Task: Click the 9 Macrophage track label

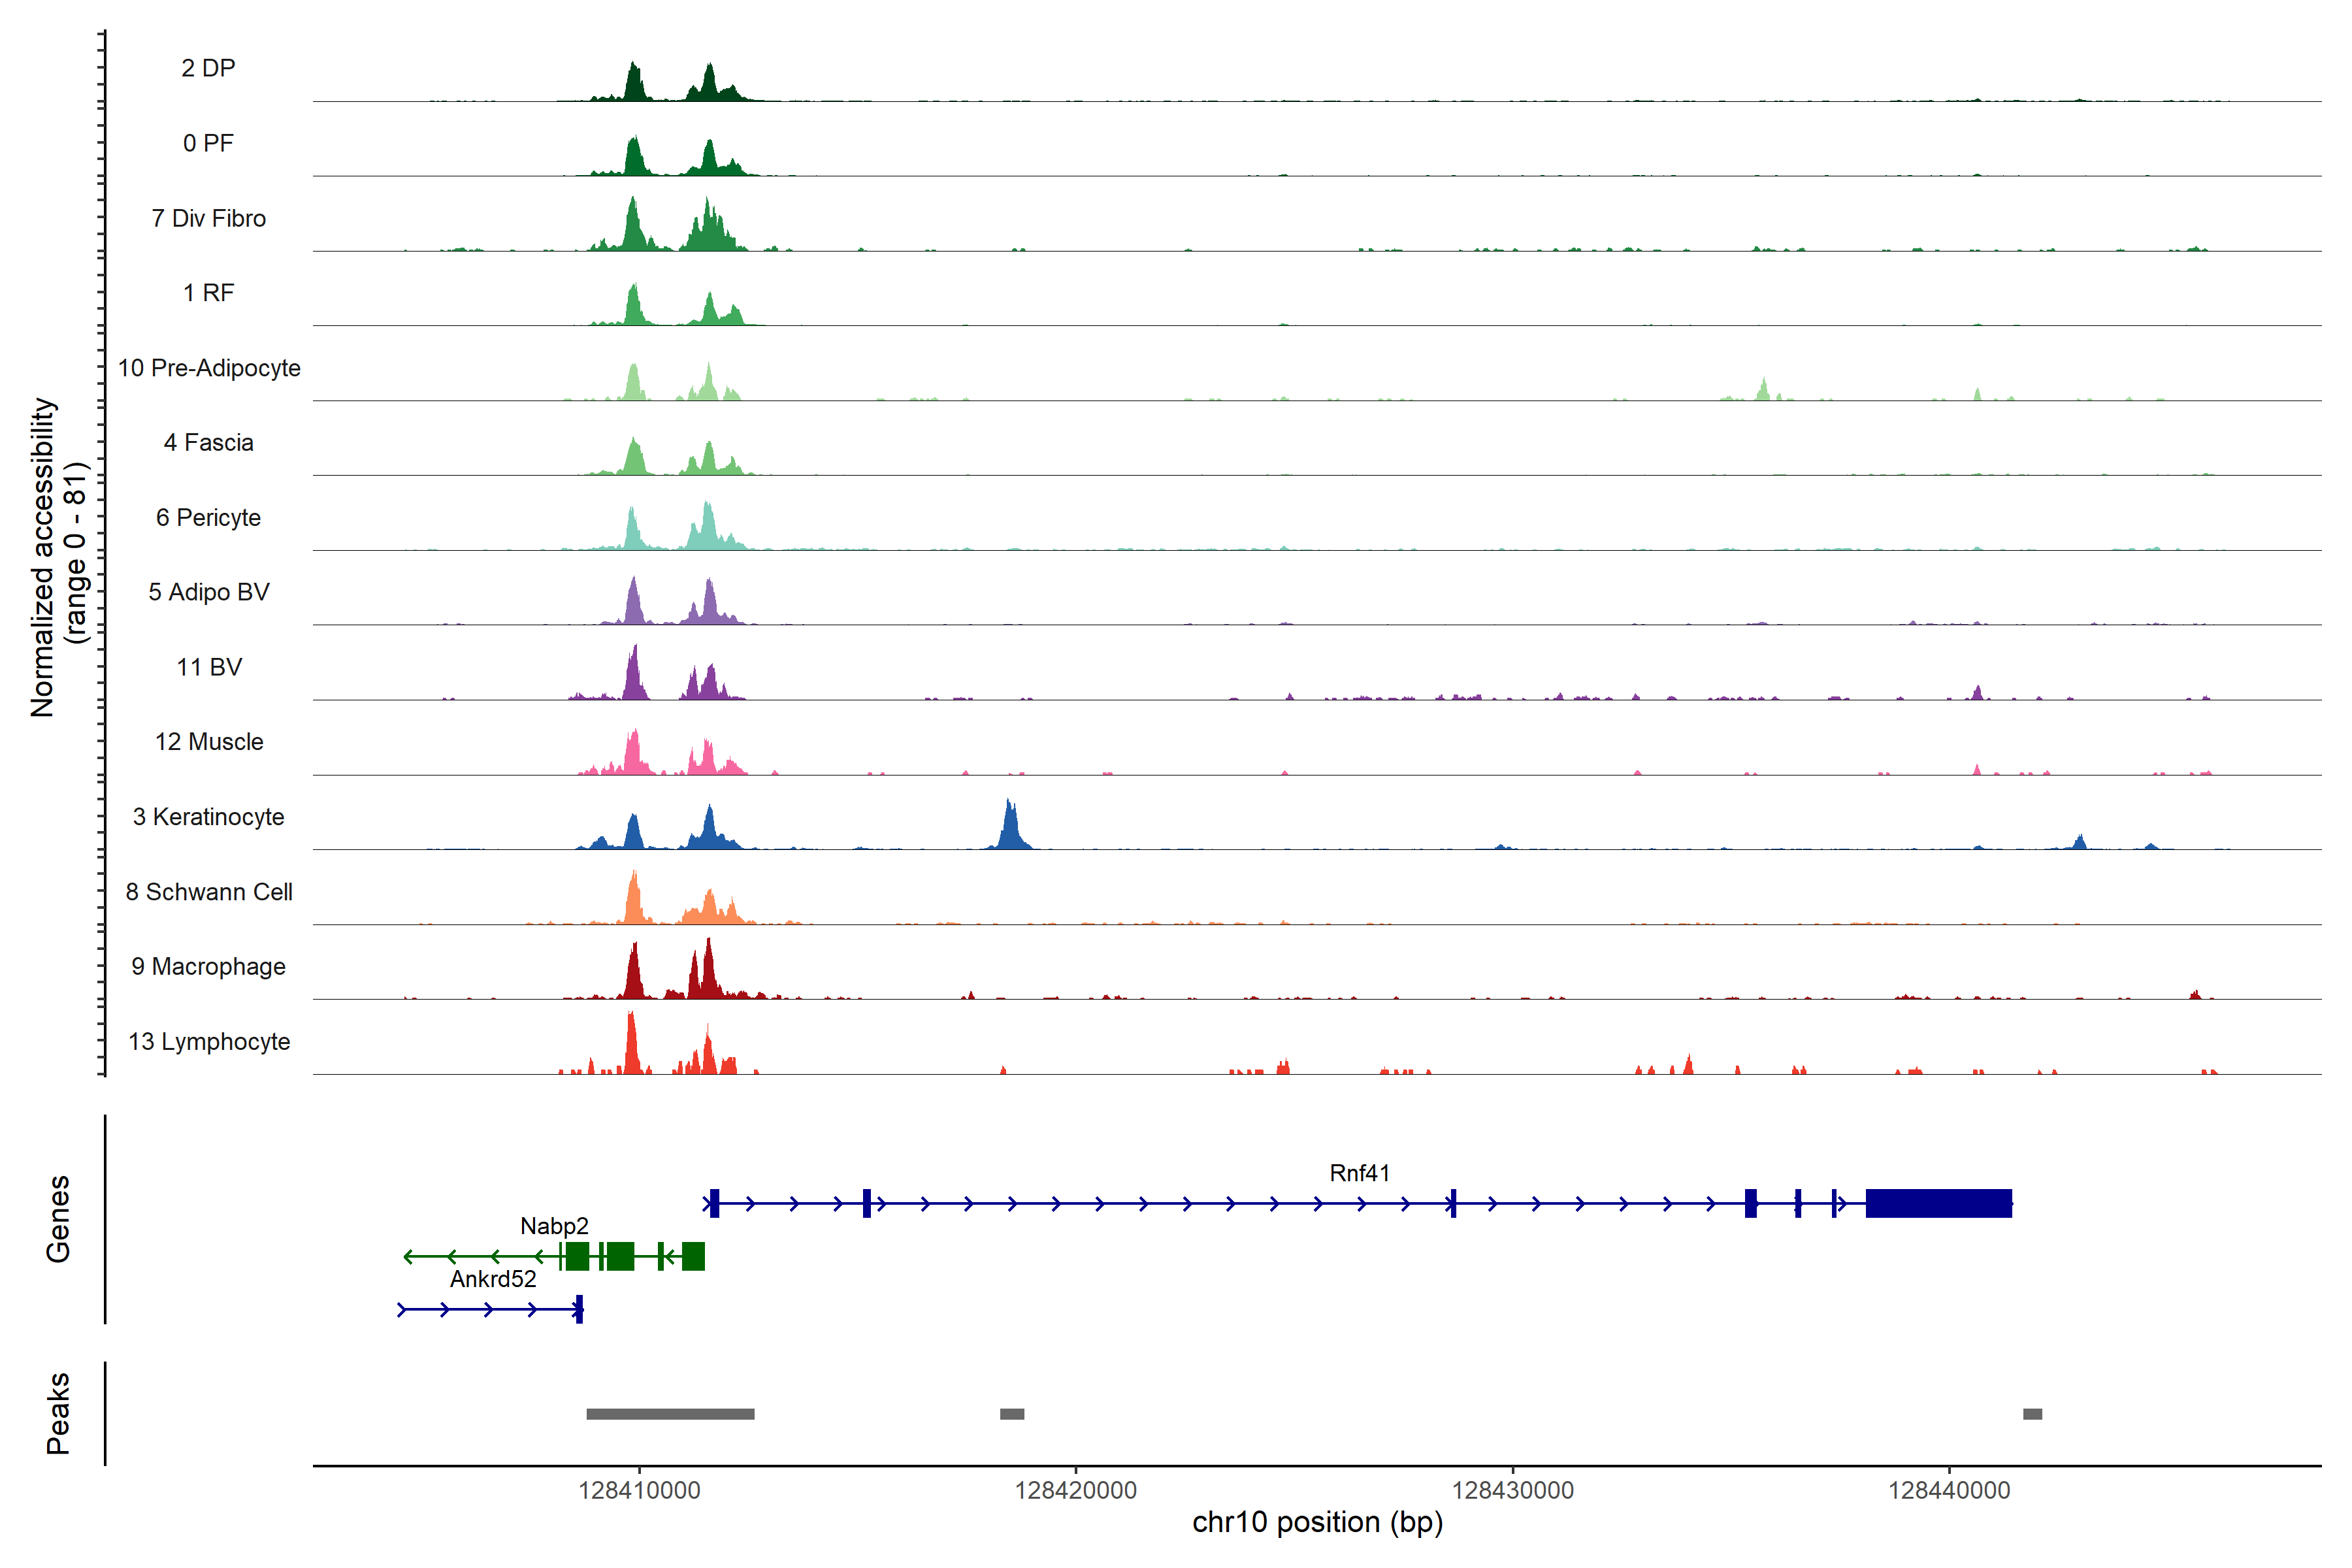Action: click(208, 967)
